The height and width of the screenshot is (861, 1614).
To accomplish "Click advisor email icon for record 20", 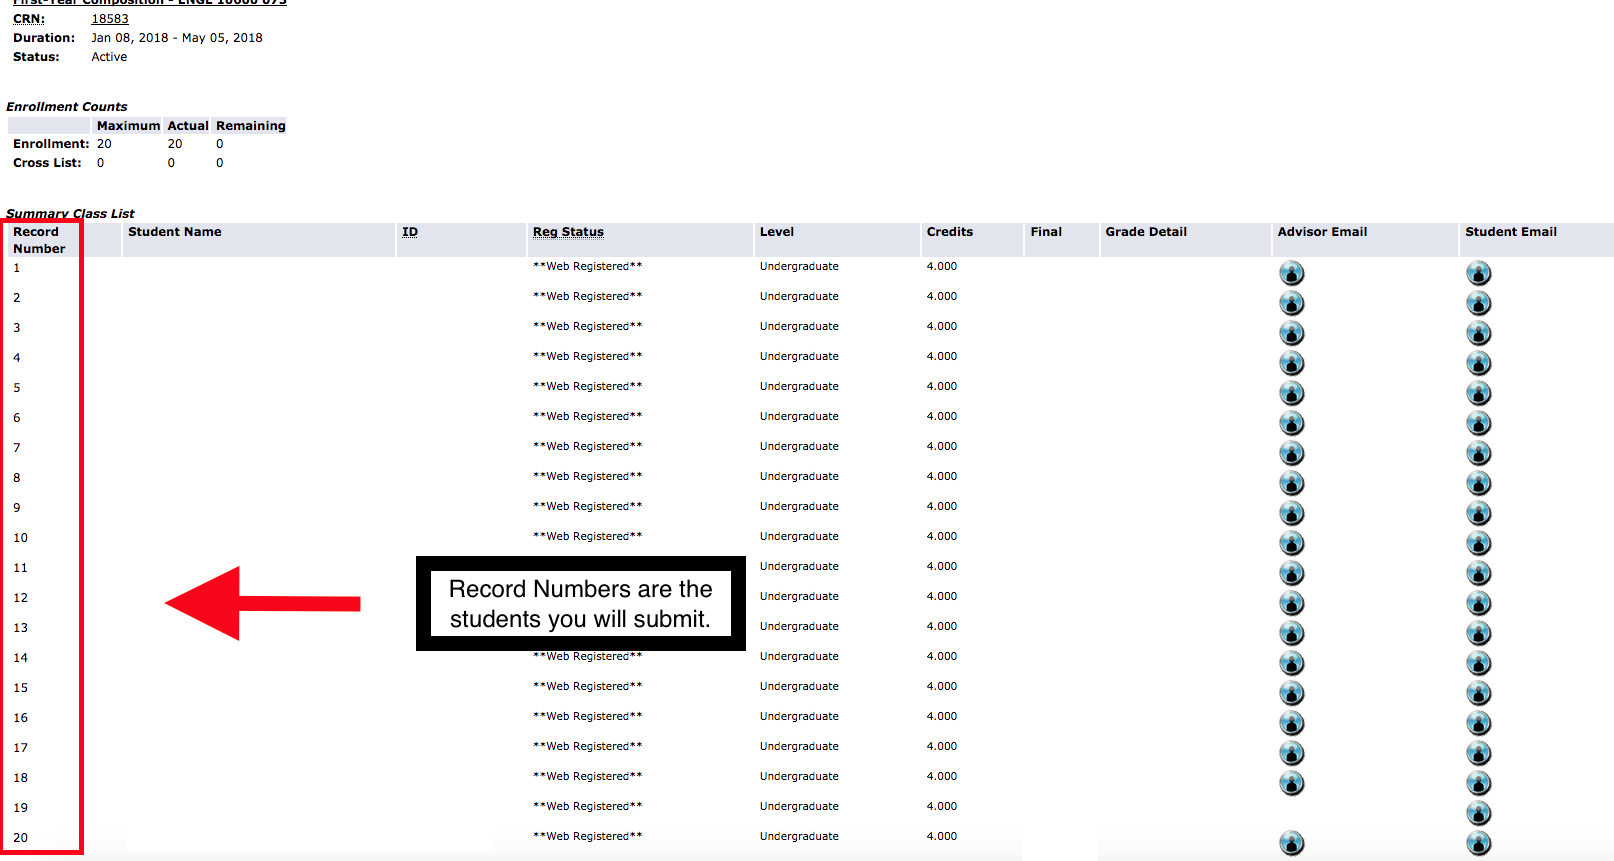I will pyautogui.click(x=1291, y=843).
